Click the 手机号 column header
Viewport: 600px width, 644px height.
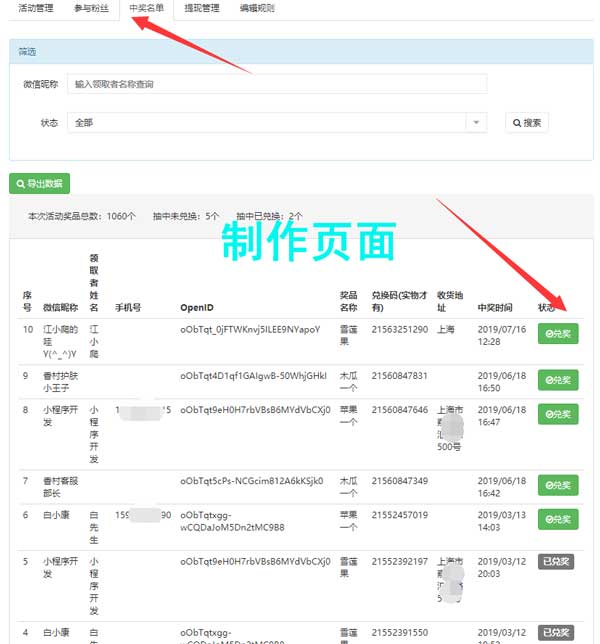tap(128, 307)
